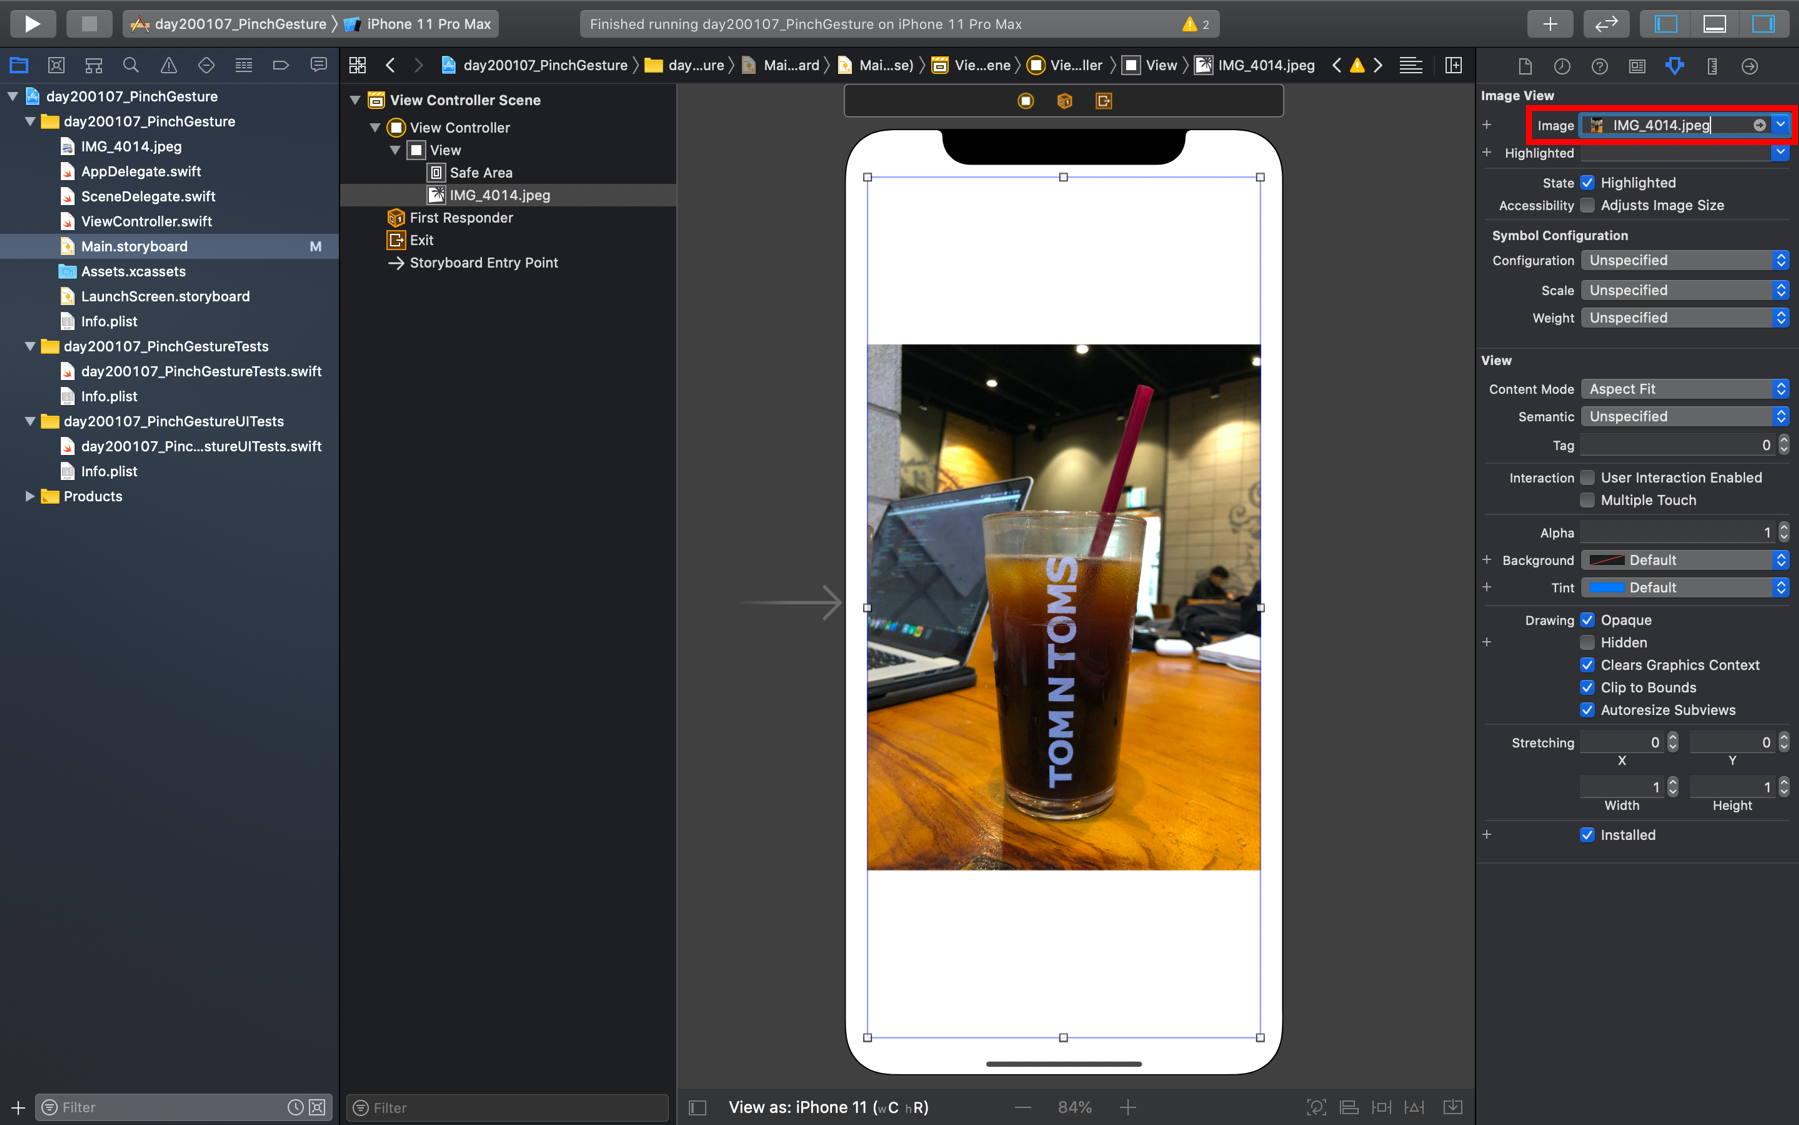Show the History inspector
This screenshot has height=1125, width=1799.
pos(1562,66)
